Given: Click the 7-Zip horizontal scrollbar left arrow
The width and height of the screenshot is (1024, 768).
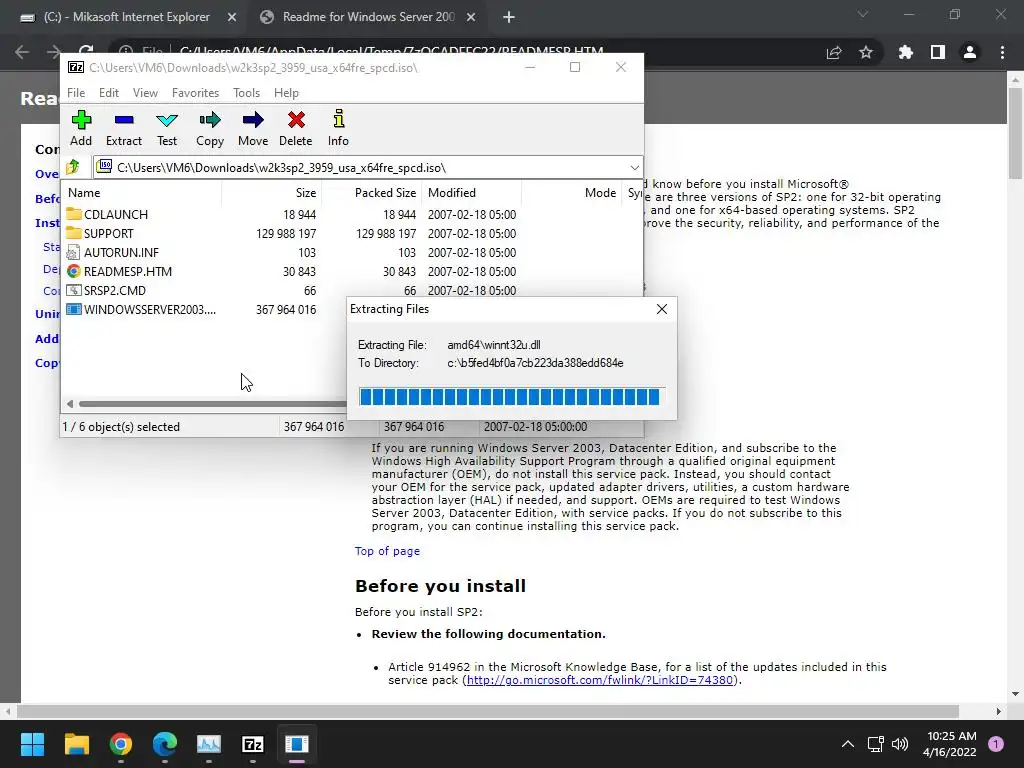Looking at the screenshot, I should click(70, 404).
